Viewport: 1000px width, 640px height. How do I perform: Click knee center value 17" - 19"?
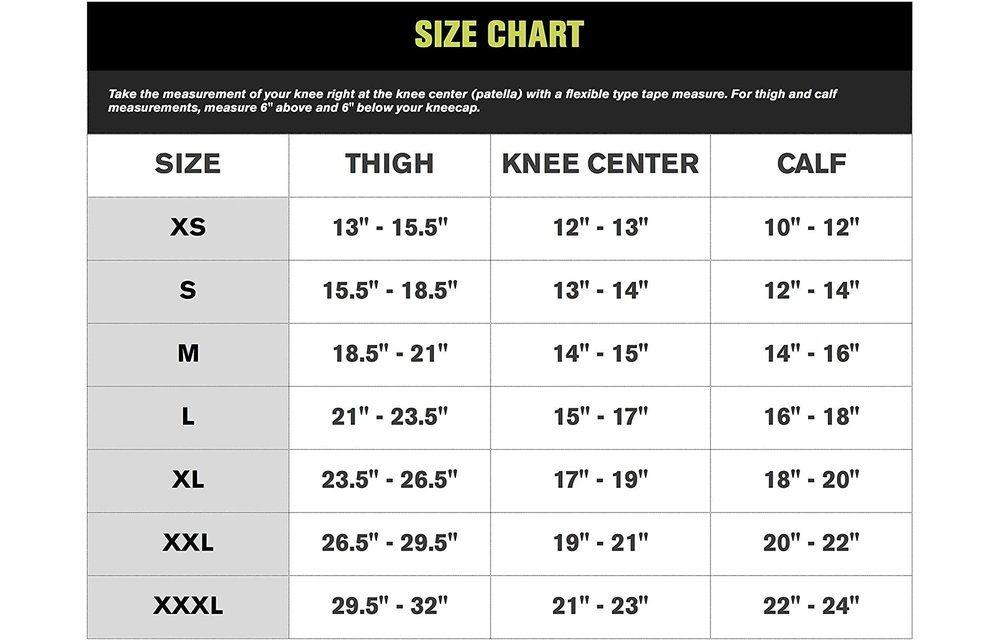click(x=600, y=480)
